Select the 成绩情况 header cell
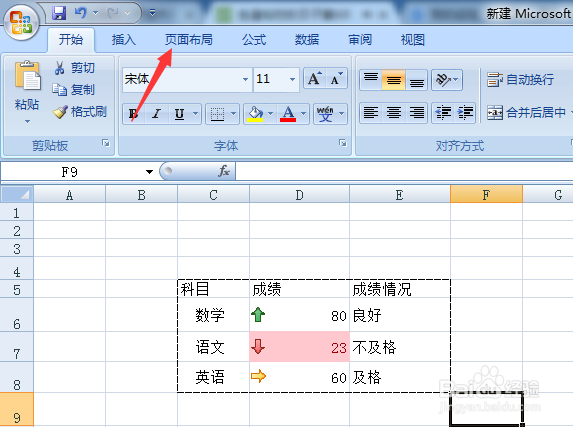This screenshot has width=573, height=427. 400,289
